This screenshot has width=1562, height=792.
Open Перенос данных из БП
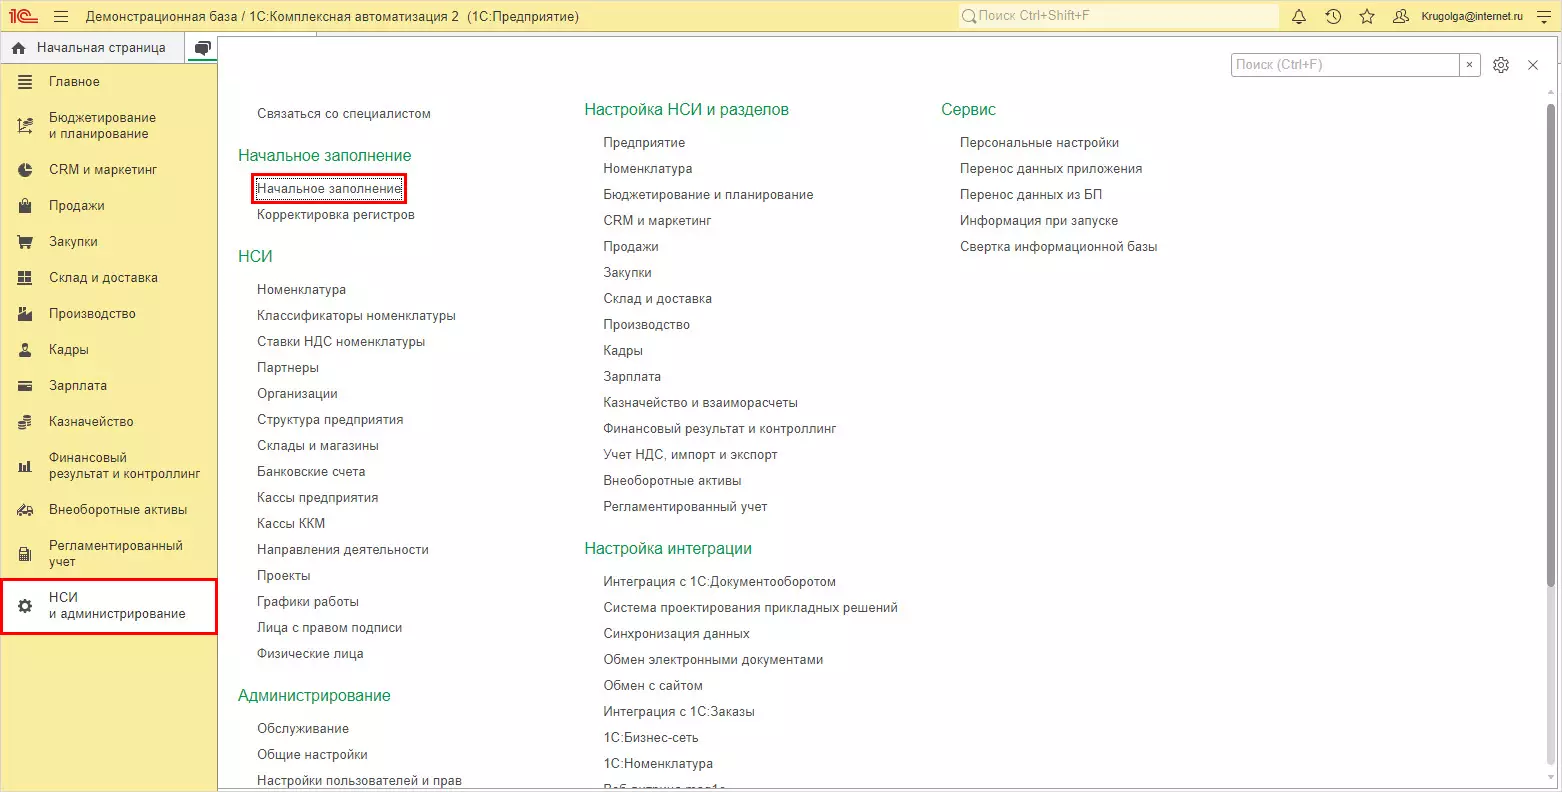coord(1031,195)
